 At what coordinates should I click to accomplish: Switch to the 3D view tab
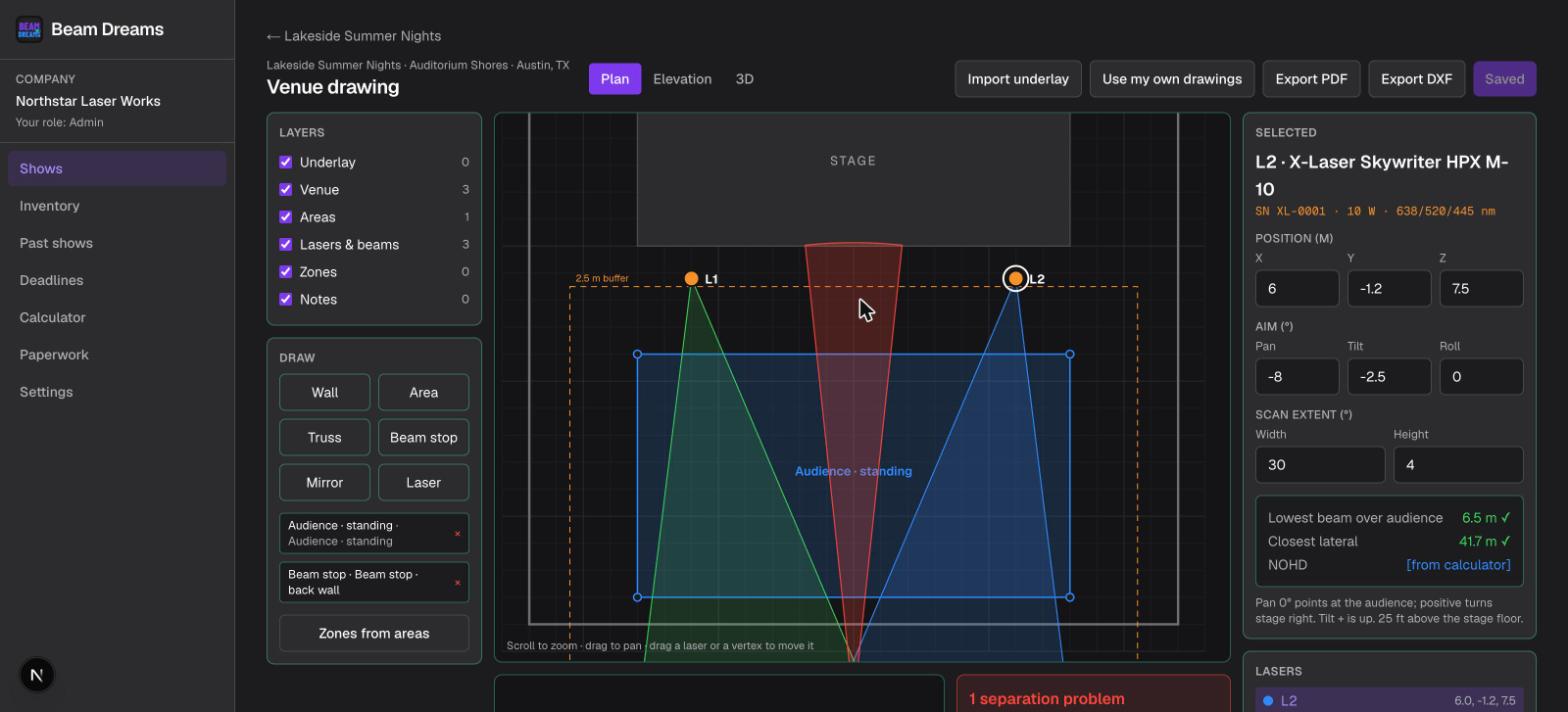point(744,79)
